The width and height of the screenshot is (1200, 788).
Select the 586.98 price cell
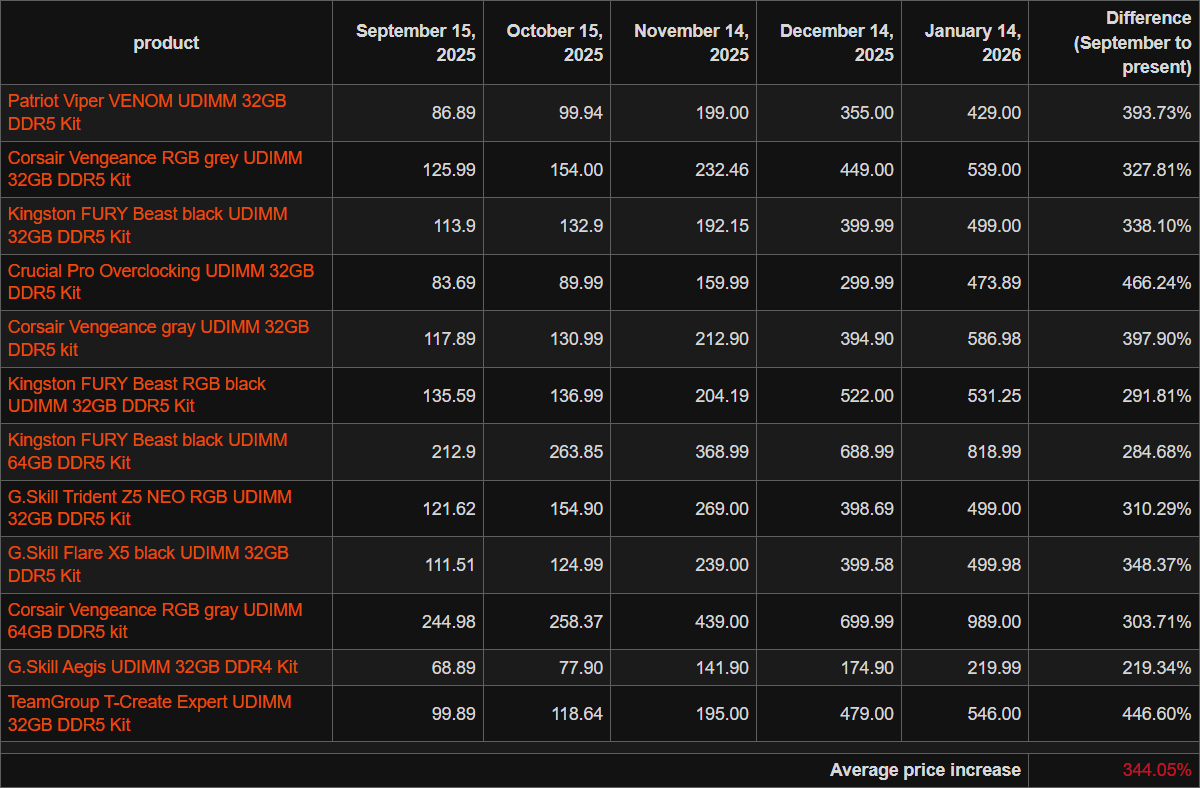coord(965,339)
